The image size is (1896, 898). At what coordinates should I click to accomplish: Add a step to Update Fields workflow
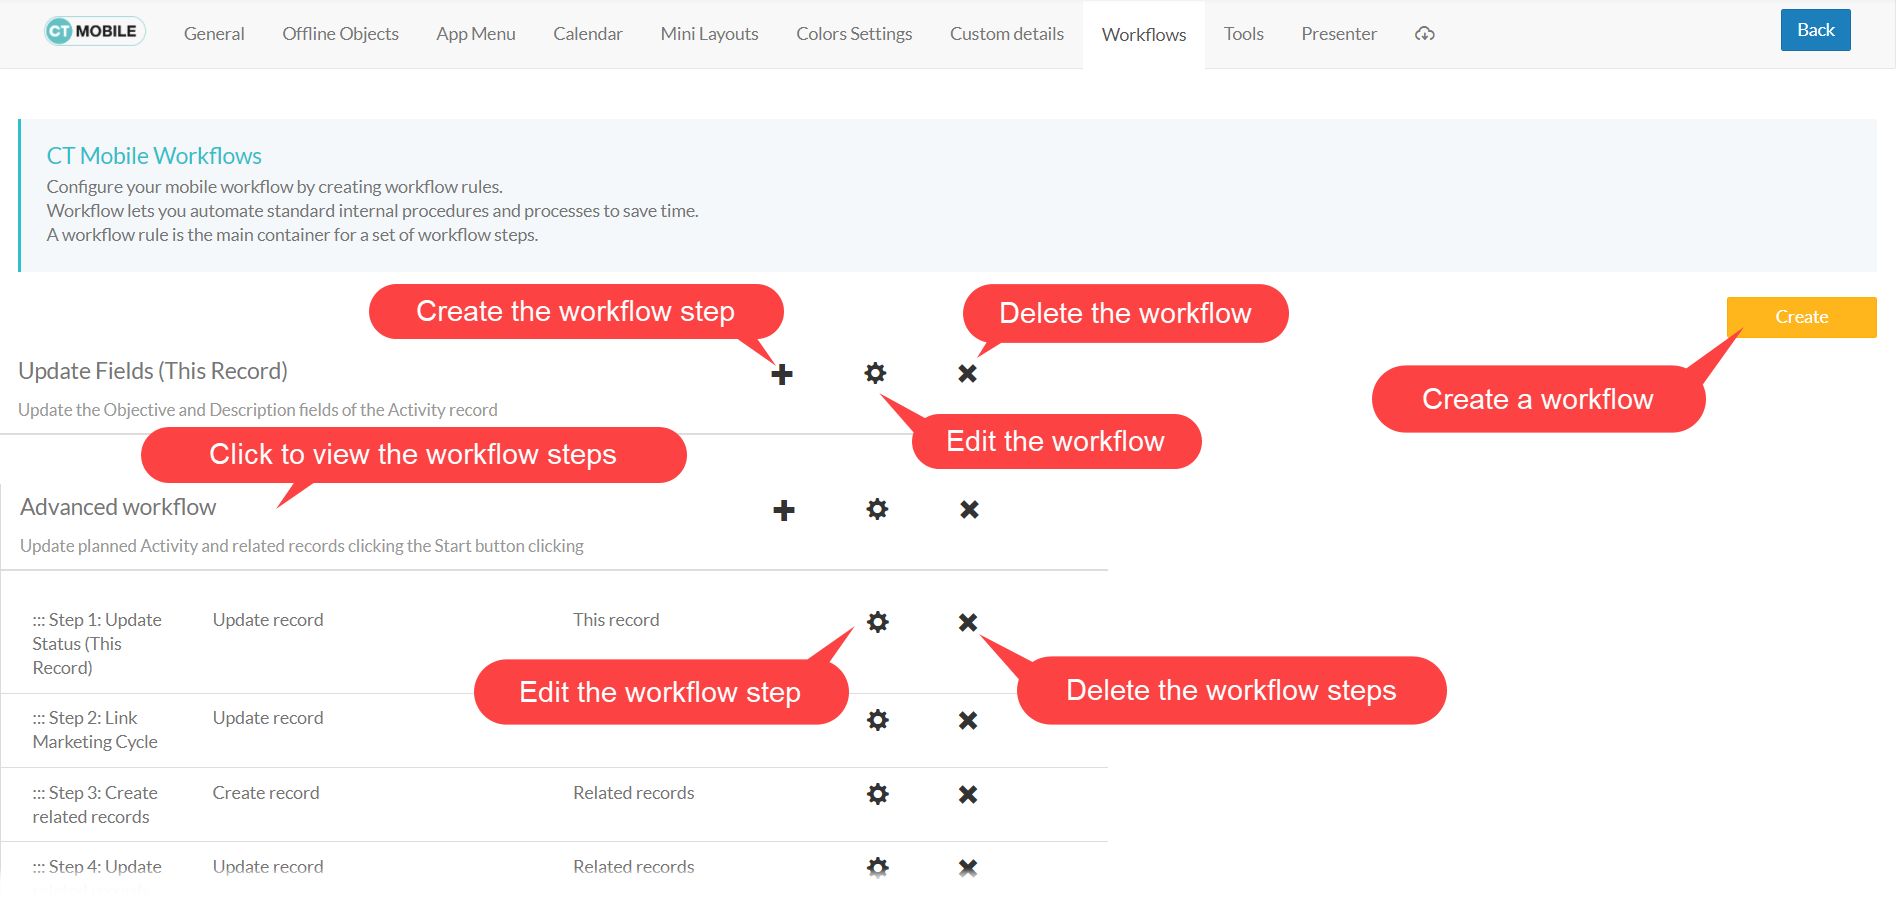782,374
